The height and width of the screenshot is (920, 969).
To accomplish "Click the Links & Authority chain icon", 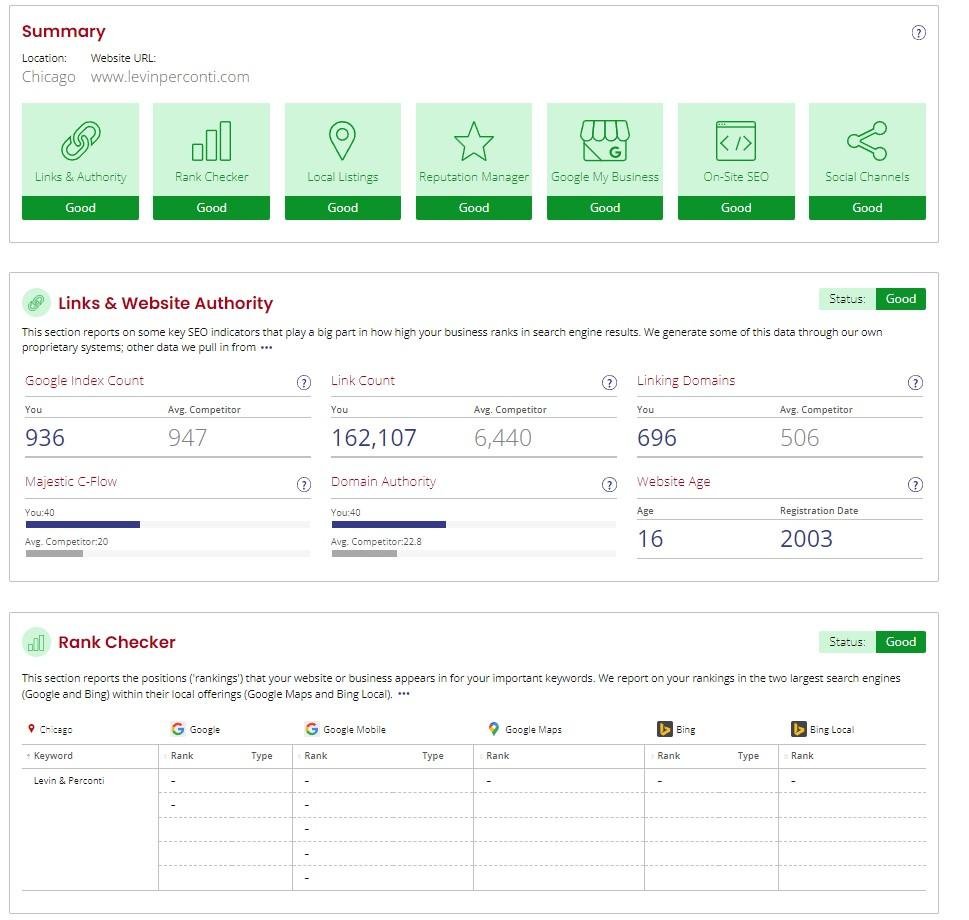I will 80,141.
